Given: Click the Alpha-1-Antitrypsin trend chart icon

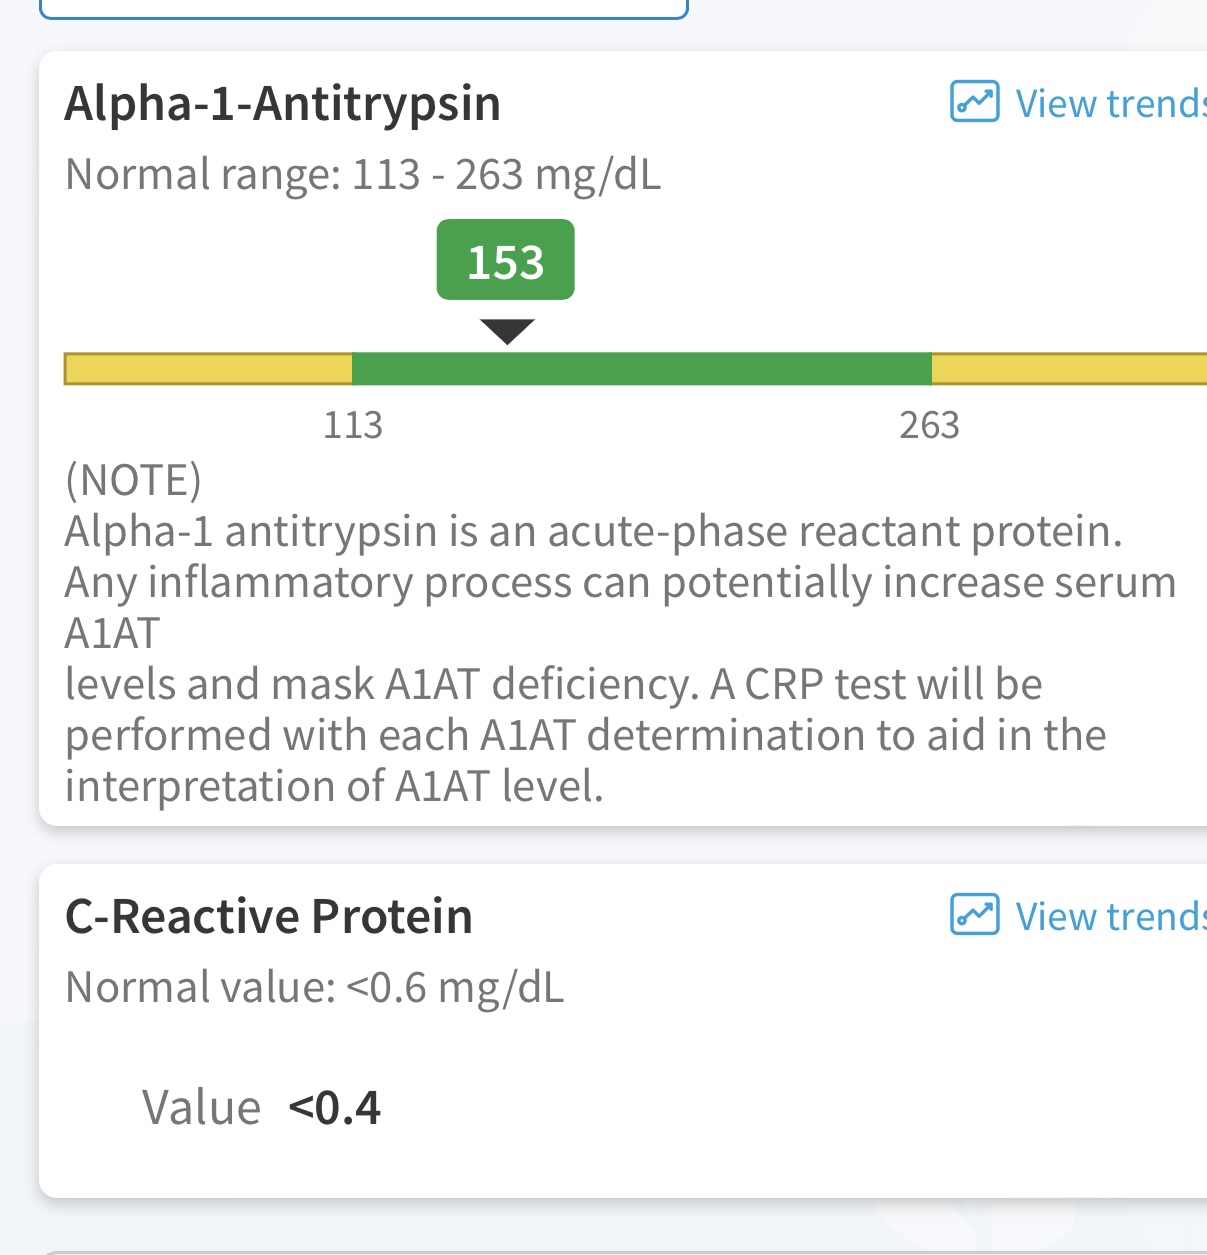Looking at the screenshot, I should [x=974, y=102].
